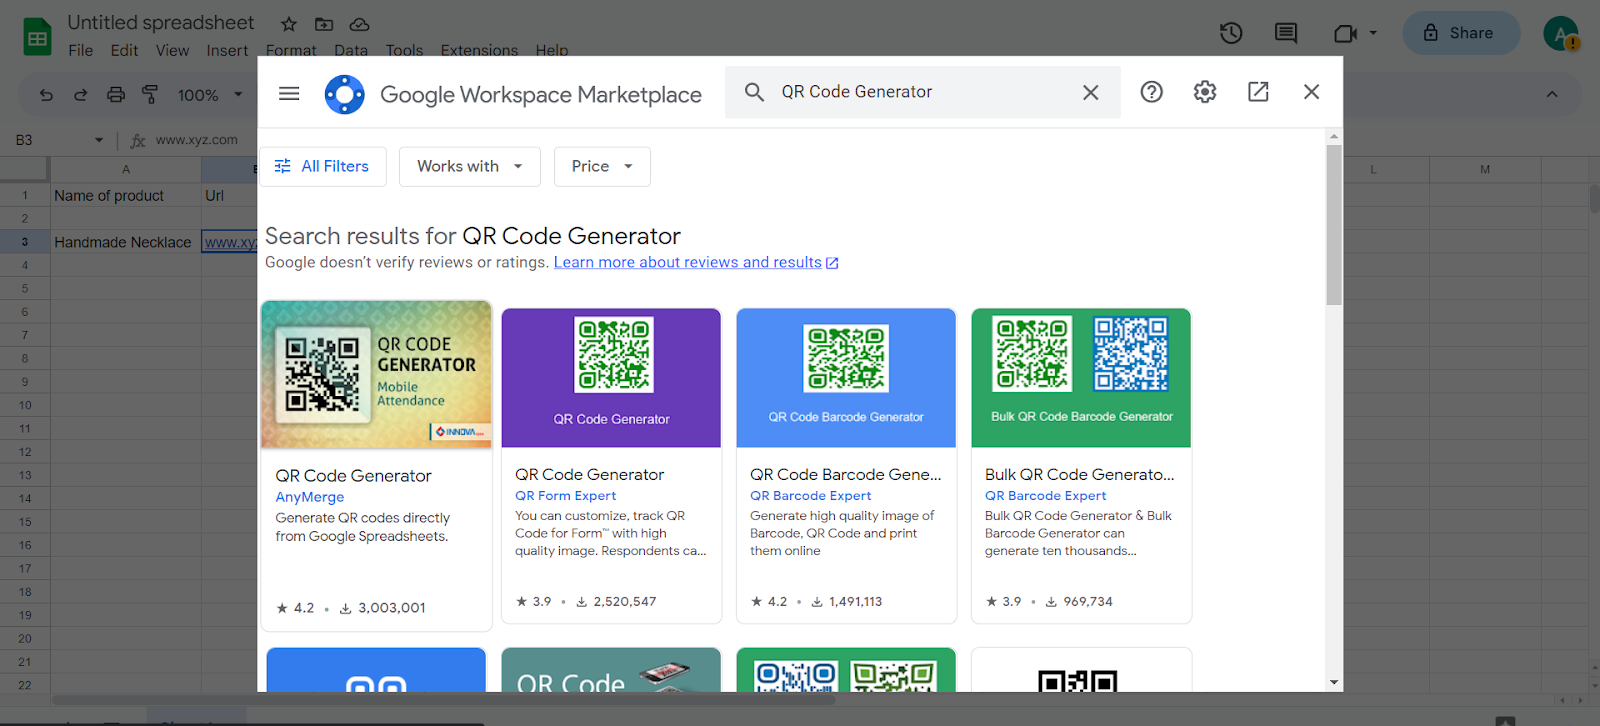Click the Share button
Screen dimensions: 1600x726
(x=1461, y=33)
